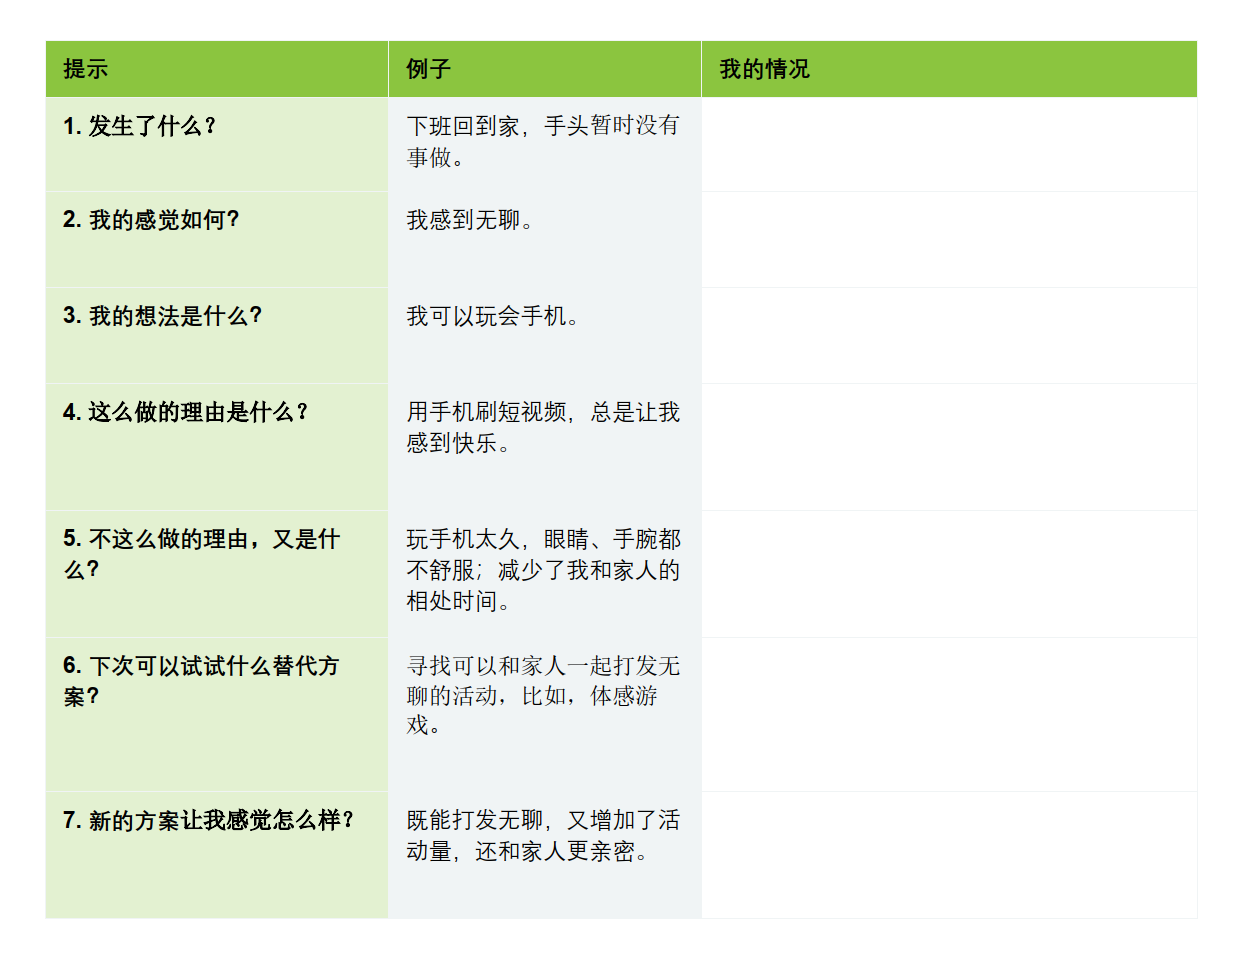The image size is (1240, 963).
Task: Click the example "我可以玩会手机。"
Action: (493, 316)
